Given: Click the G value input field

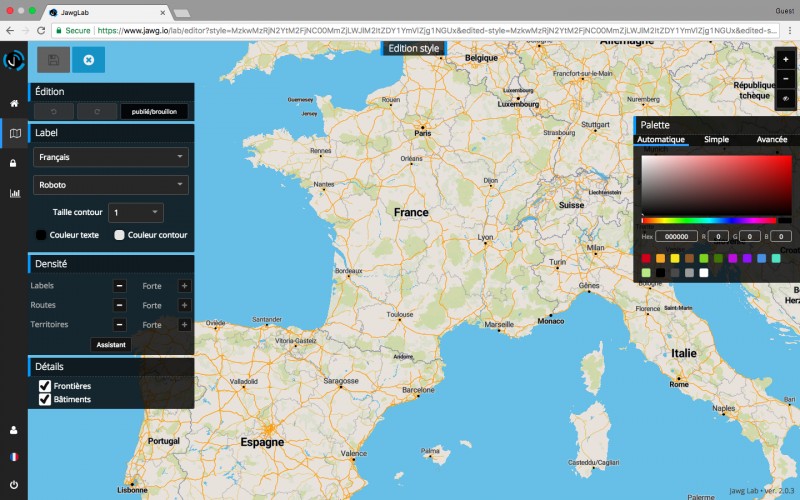Looking at the screenshot, I should (x=749, y=236).
